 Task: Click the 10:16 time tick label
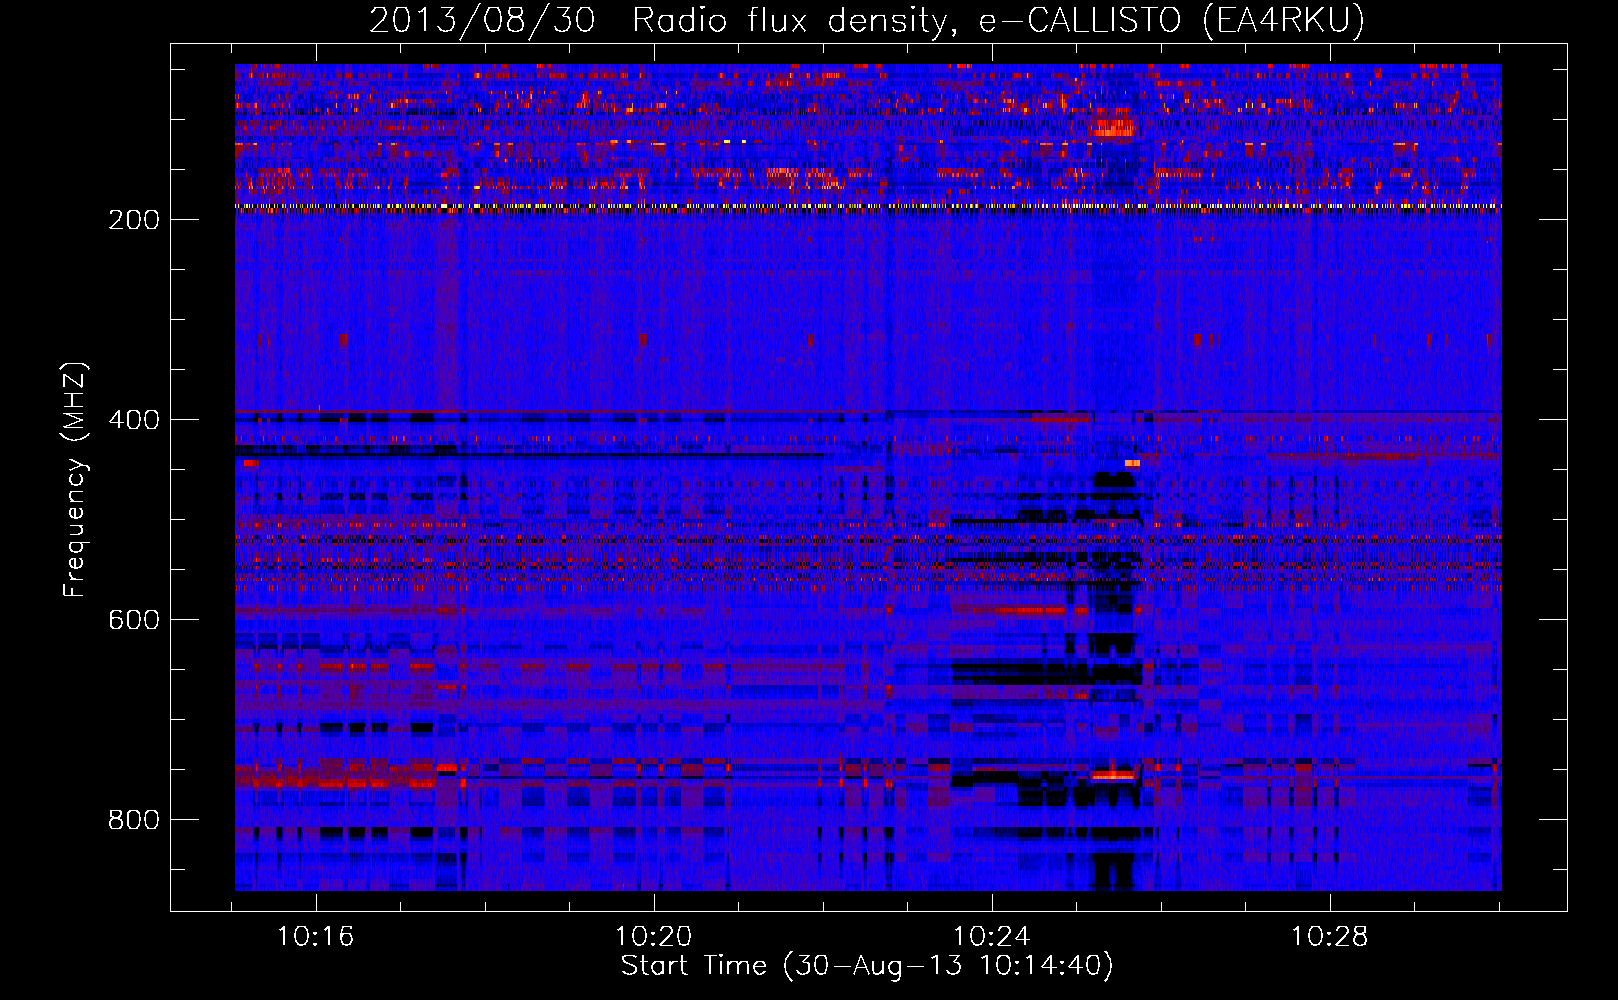pyautogui.click(x=316, y=937)
